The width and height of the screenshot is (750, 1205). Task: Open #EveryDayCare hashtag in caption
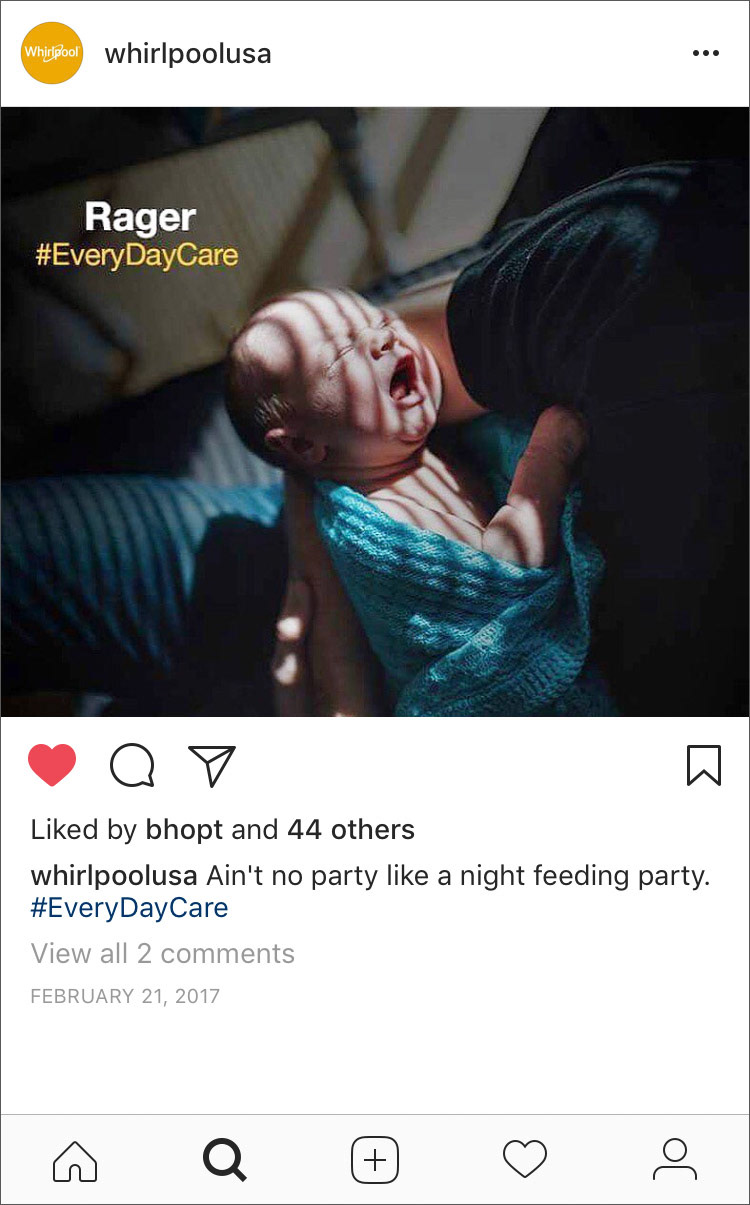[x=130, y=908]
